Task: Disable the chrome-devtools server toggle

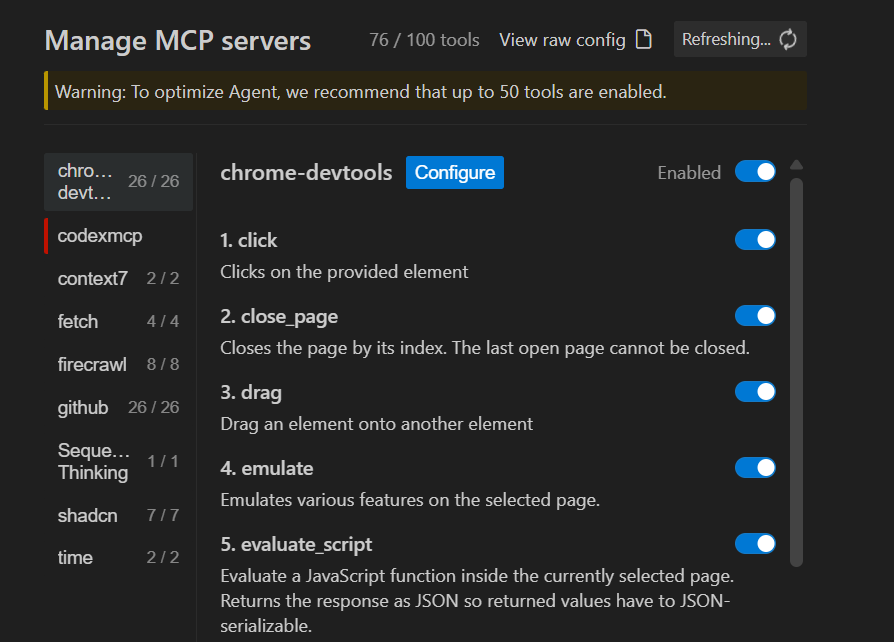Action: coord(755,172)
